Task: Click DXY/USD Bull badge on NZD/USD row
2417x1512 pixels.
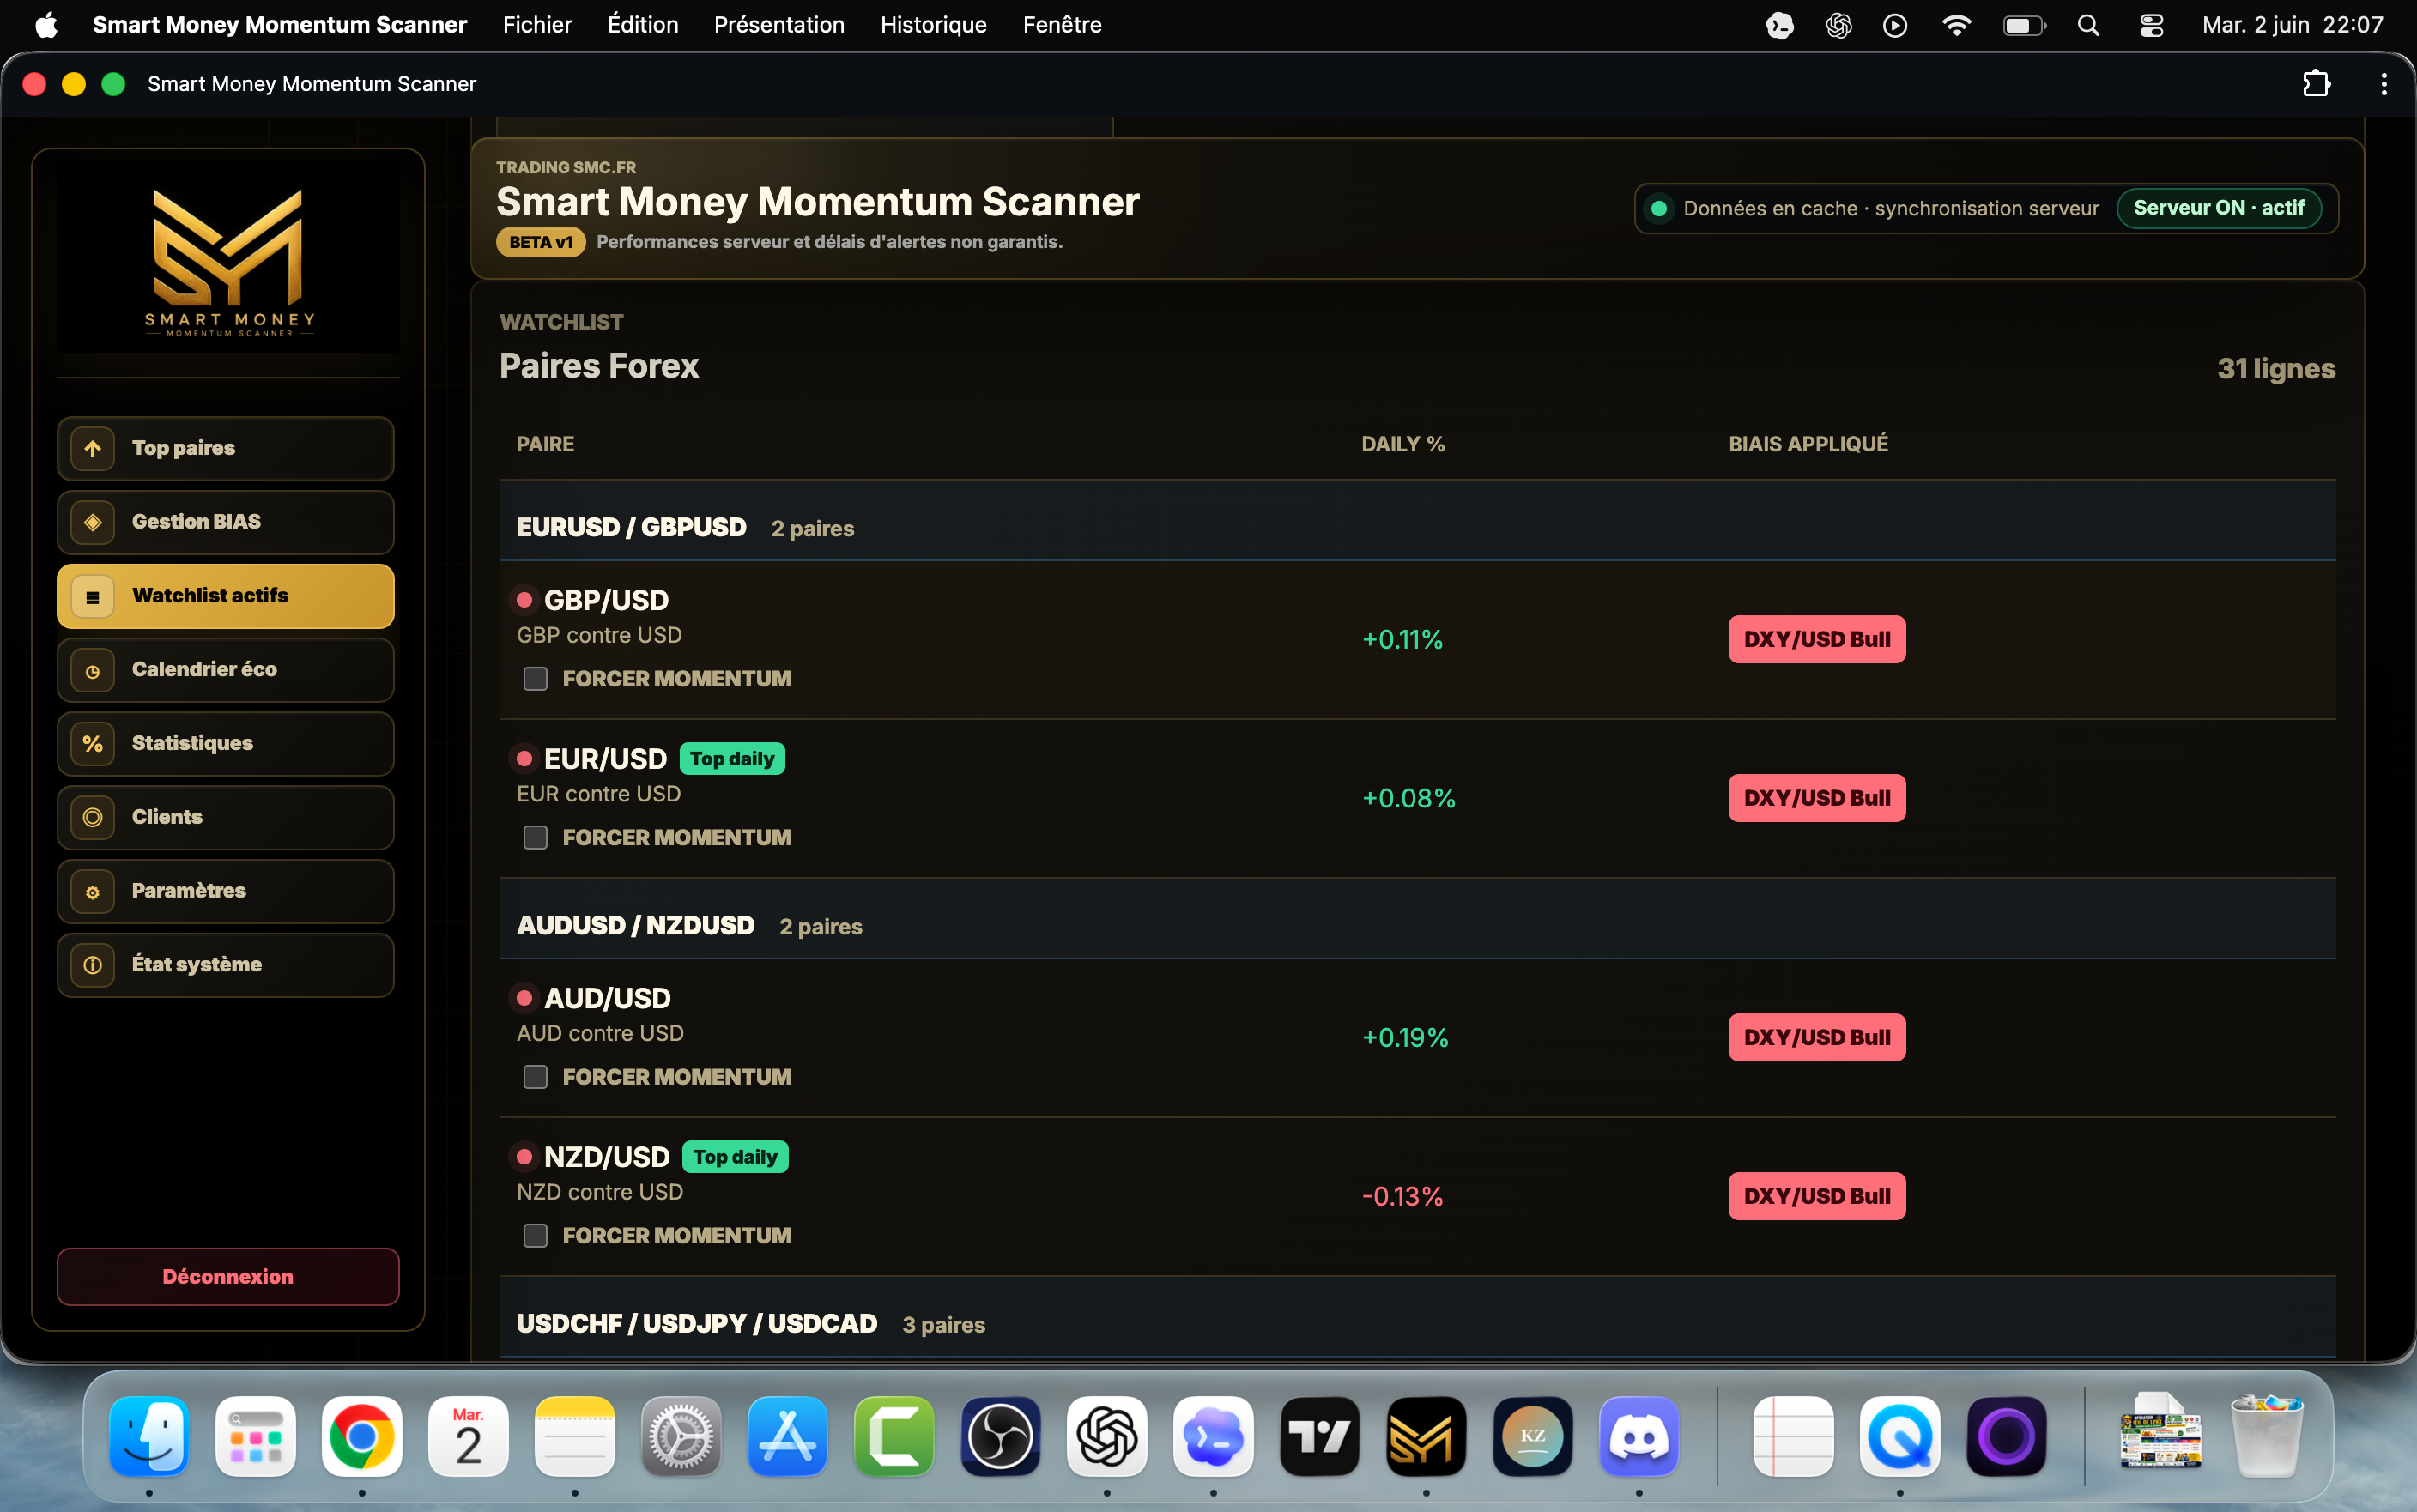Action: point(1816,1196)
